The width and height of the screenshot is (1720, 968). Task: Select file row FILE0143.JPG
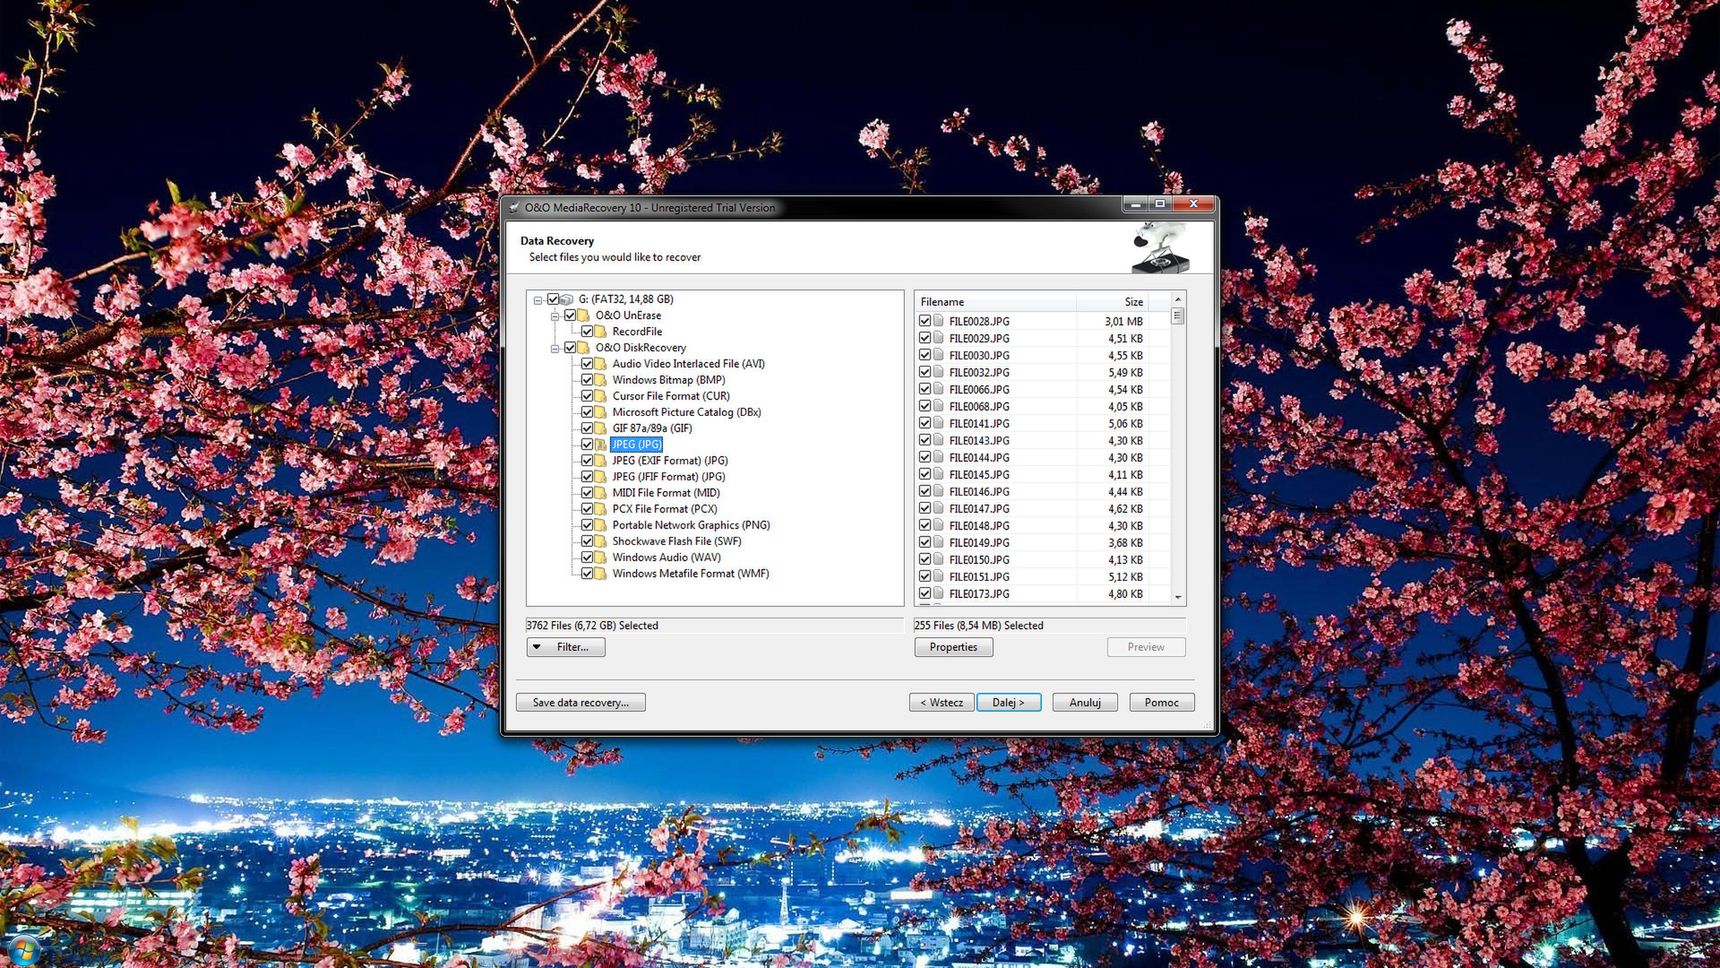coord(1042,440)
